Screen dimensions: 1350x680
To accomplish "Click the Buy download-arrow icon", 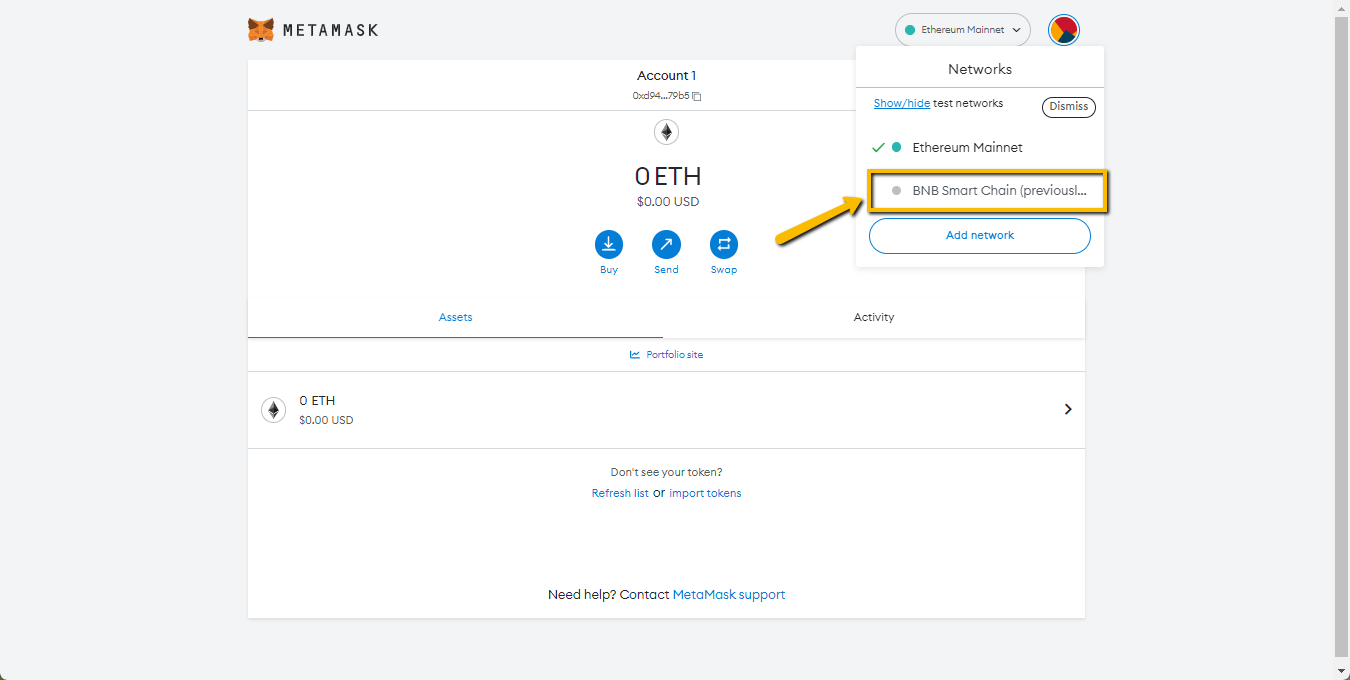I will (x=608, y=244).
